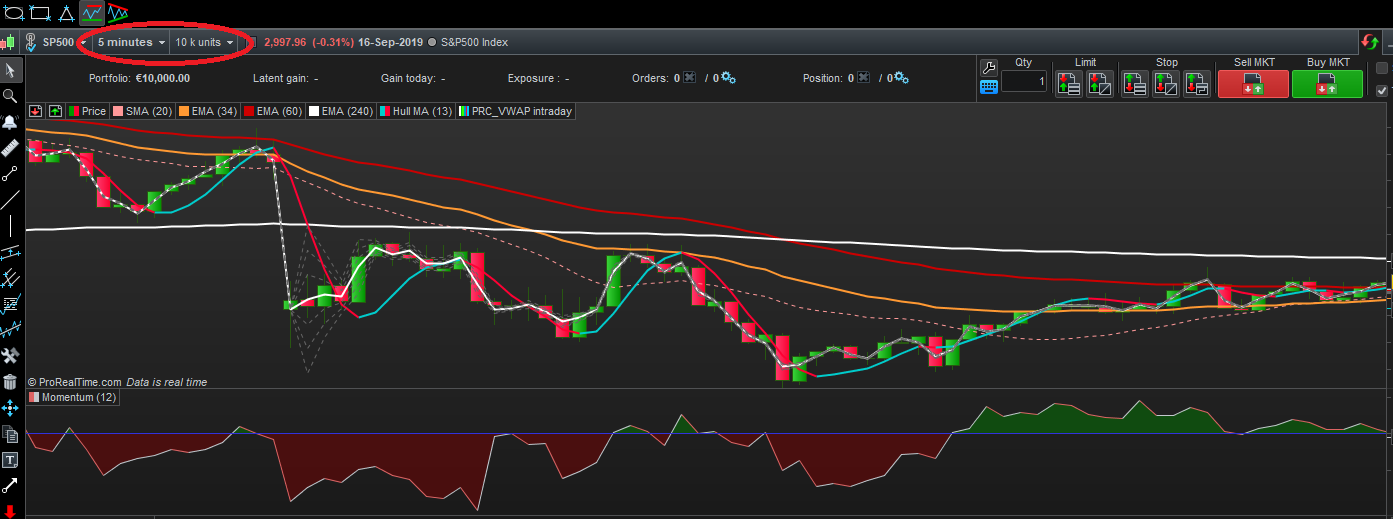Screen dimensions: 1393x519
Task: Select the horizontal lines channel tool at top
Action: pyautogui.click(x=92, y=13)
